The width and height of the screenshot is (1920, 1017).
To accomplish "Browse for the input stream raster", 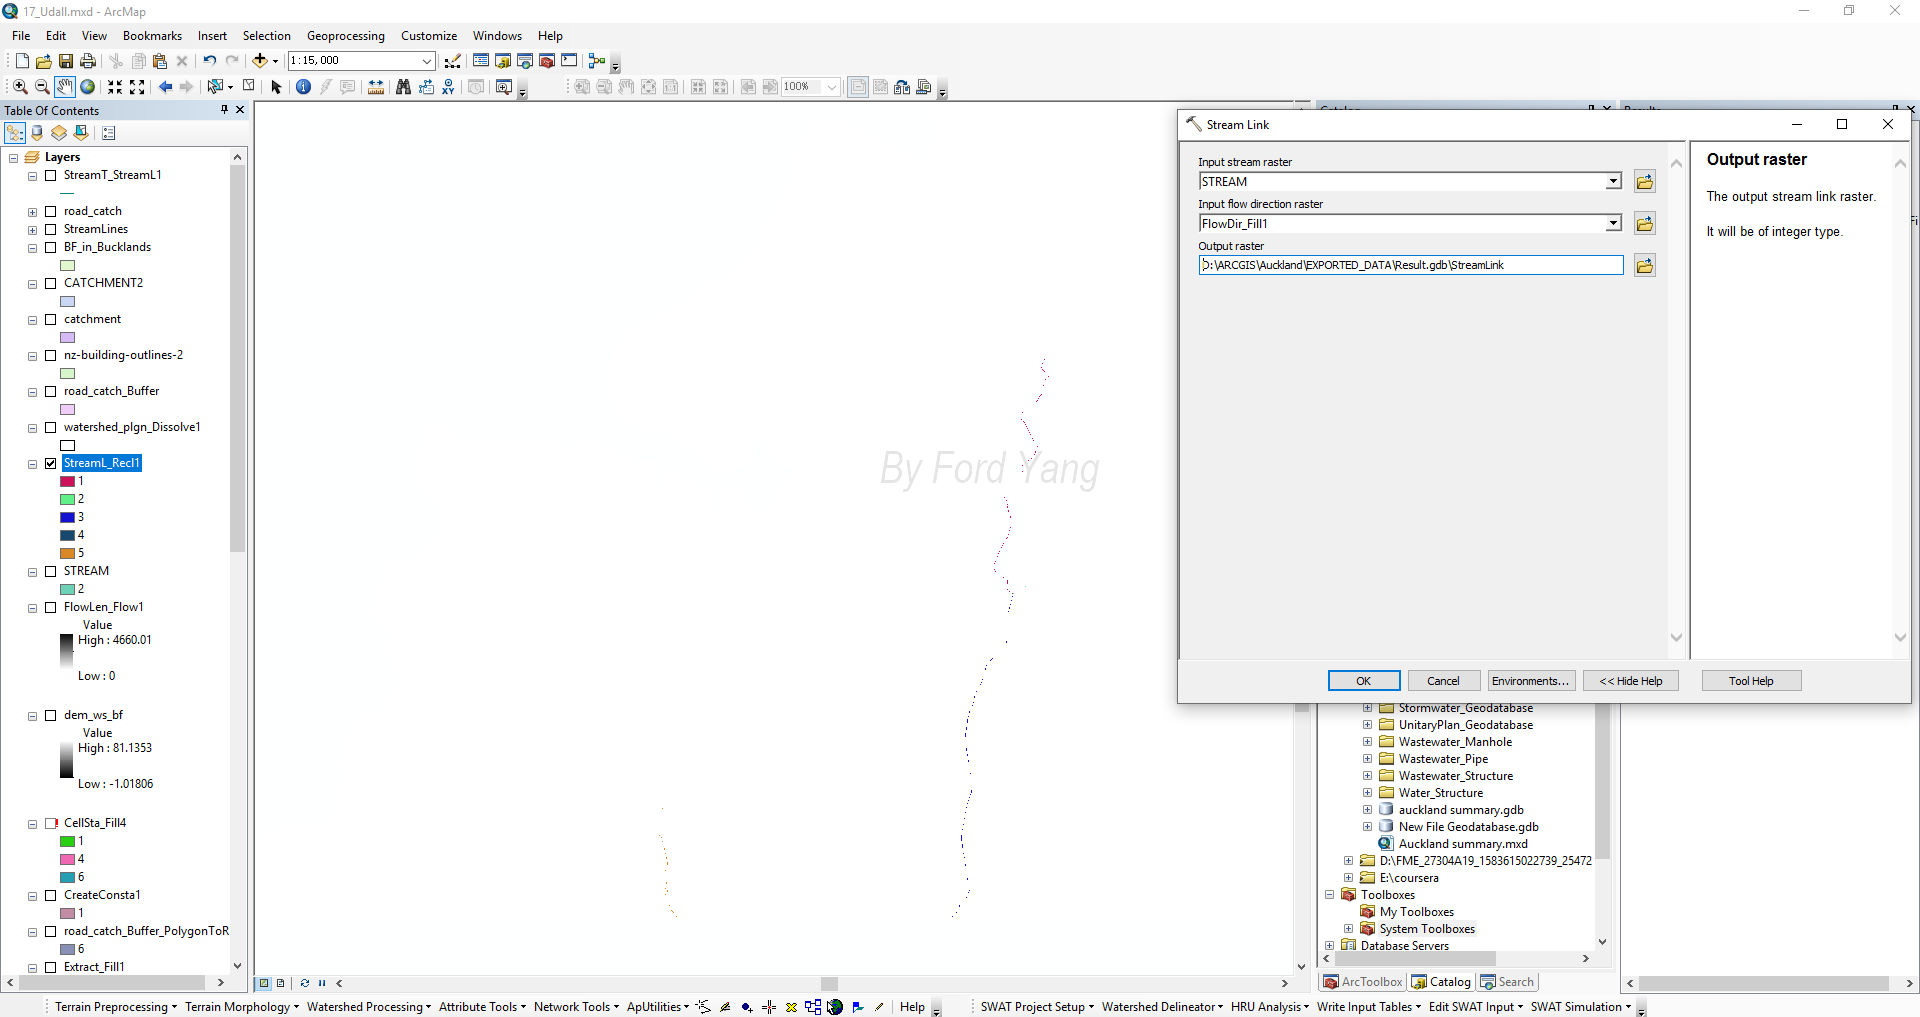I will [1644, 182].
